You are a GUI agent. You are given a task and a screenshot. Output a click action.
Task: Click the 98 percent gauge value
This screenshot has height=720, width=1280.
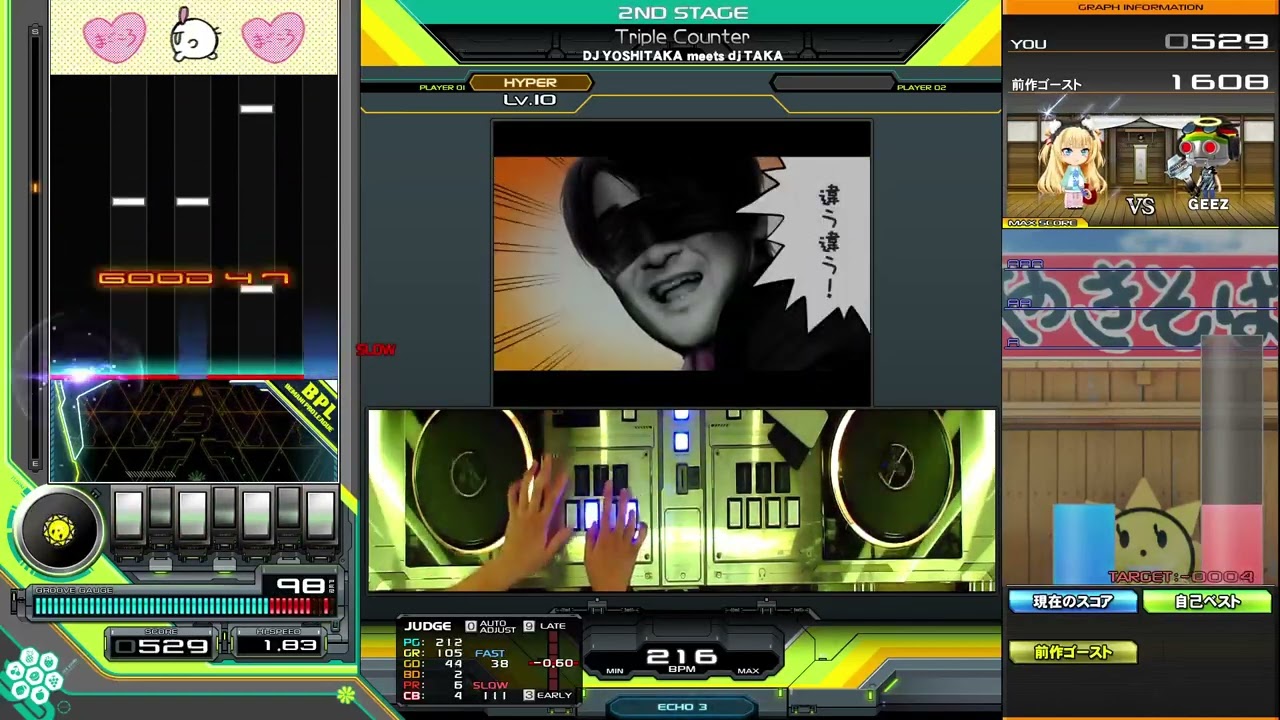tap(300, 586)
